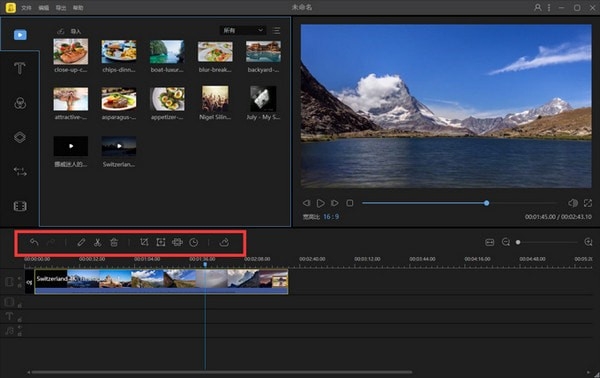600x378 pixels.
Task: Open the Overlays layers icon in sidebar
Action: pos(20,137)
